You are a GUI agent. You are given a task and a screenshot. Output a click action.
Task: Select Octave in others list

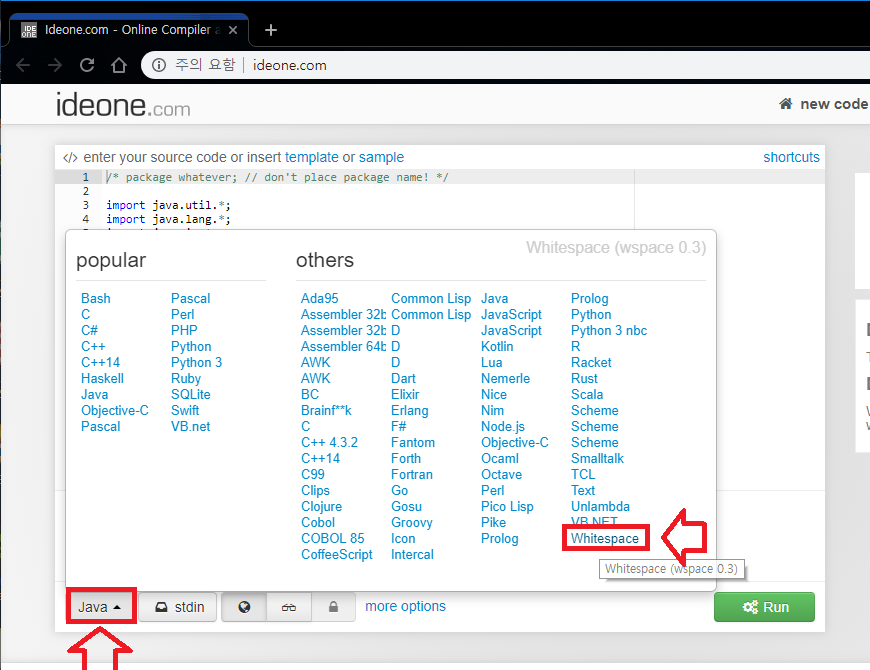(x=502, y=475)
